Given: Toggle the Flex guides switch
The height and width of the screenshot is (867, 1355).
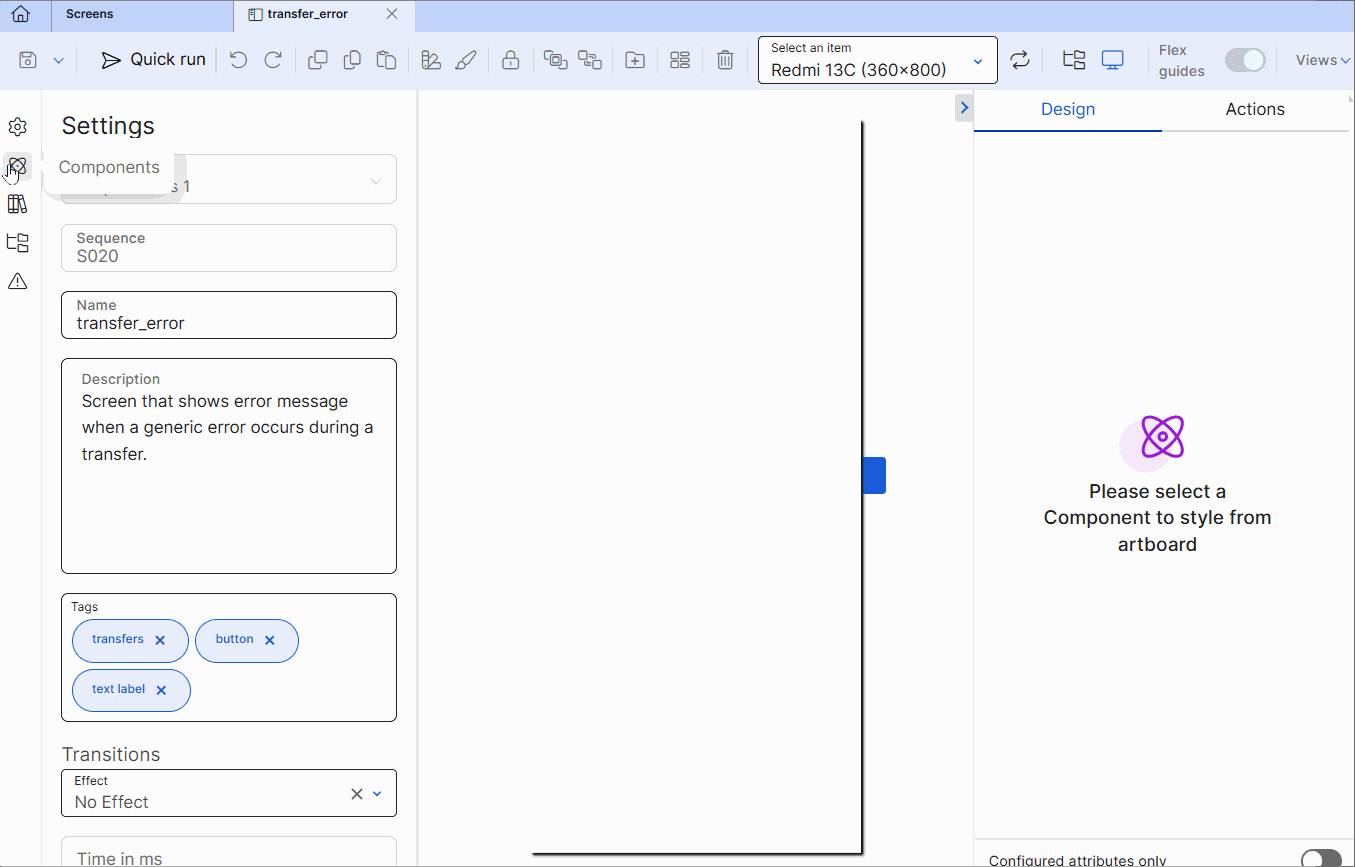Looking at the screenshot, I should pos(1245,60).
